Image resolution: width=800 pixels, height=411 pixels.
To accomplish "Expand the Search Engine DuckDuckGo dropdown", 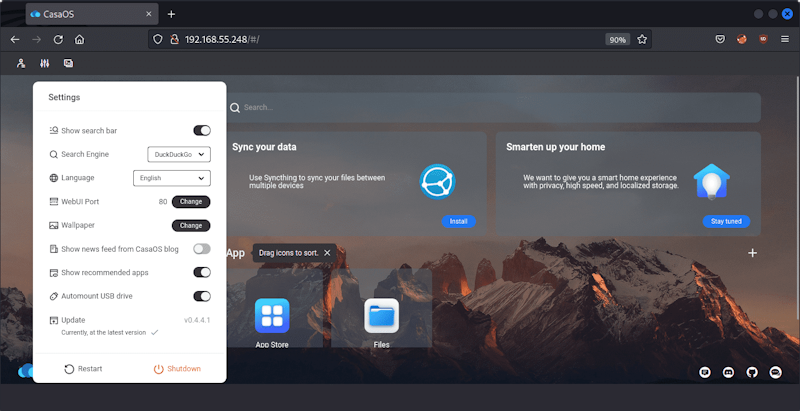I will point(178,154).
